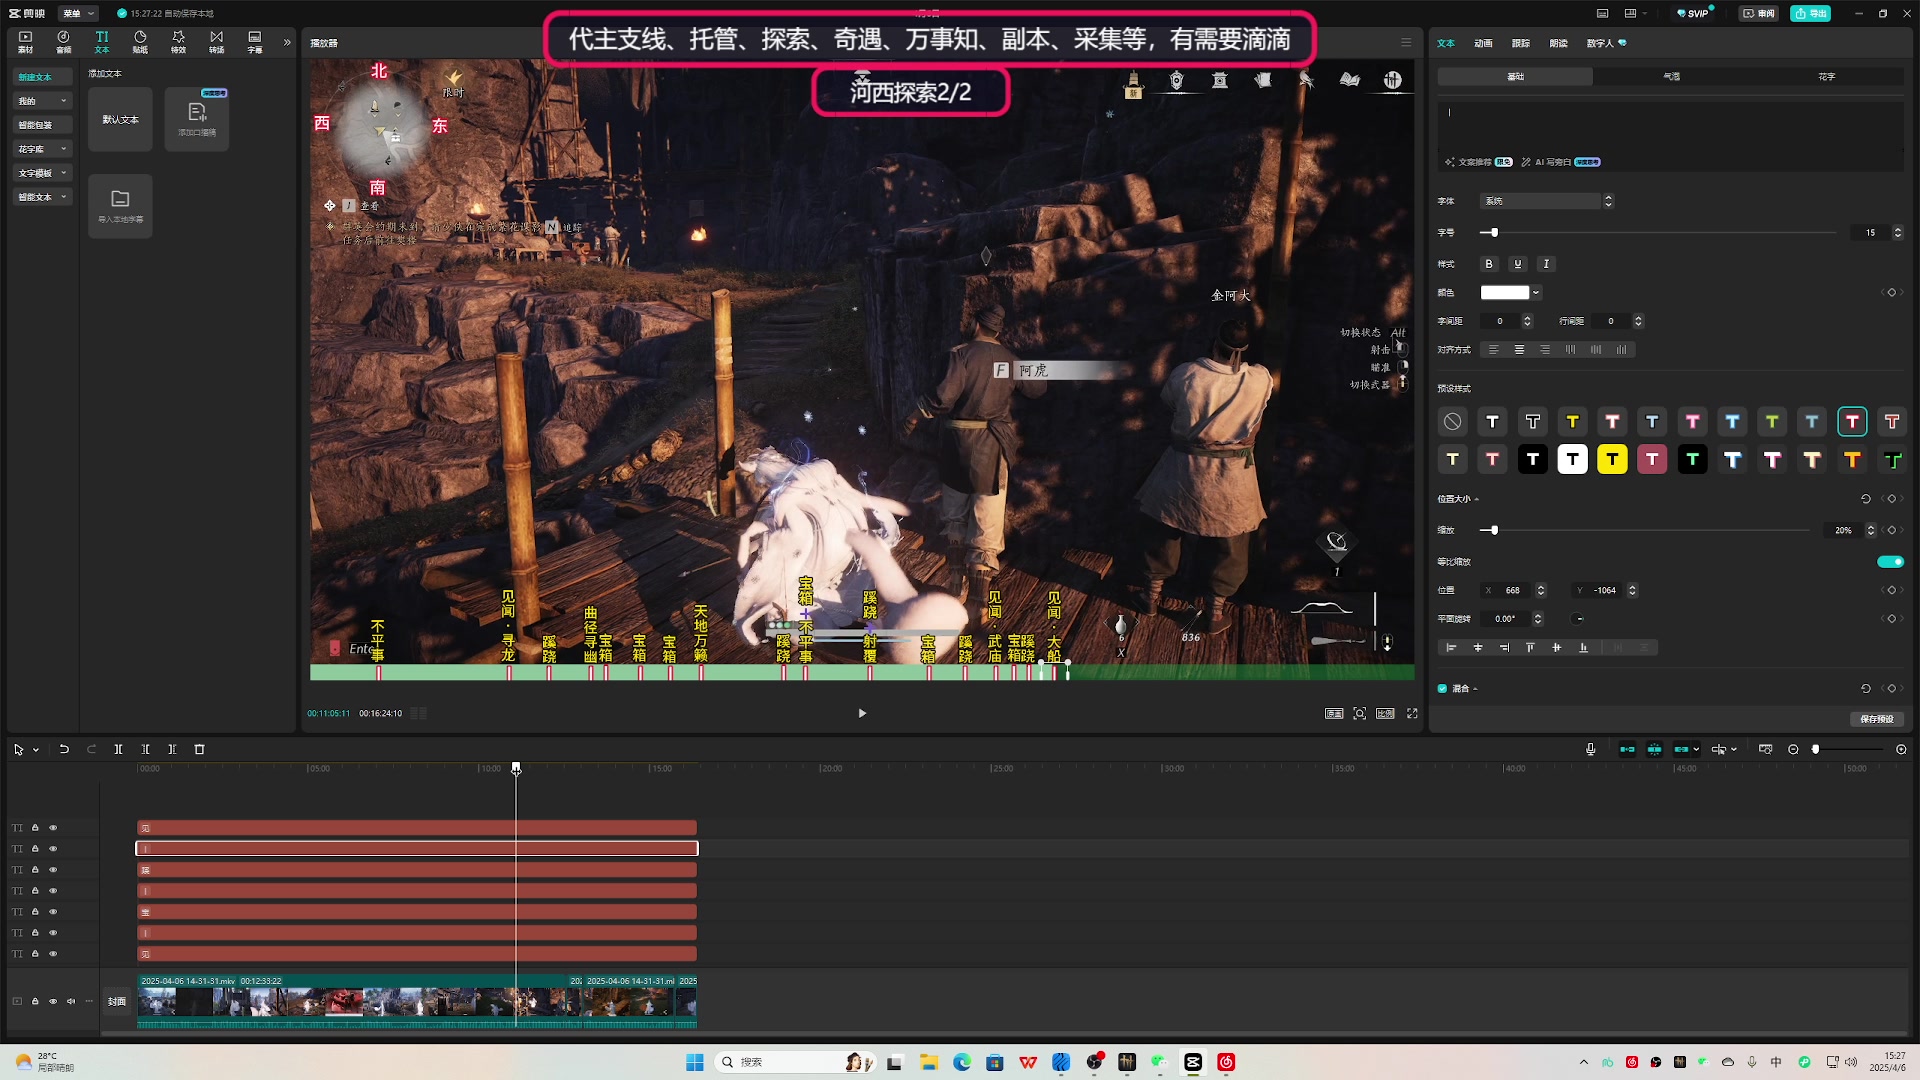The image size is (1920, 1080).
Task: Toggle the 等比缩放 uniform scale switch
Action: click(x=1890, y=562)
